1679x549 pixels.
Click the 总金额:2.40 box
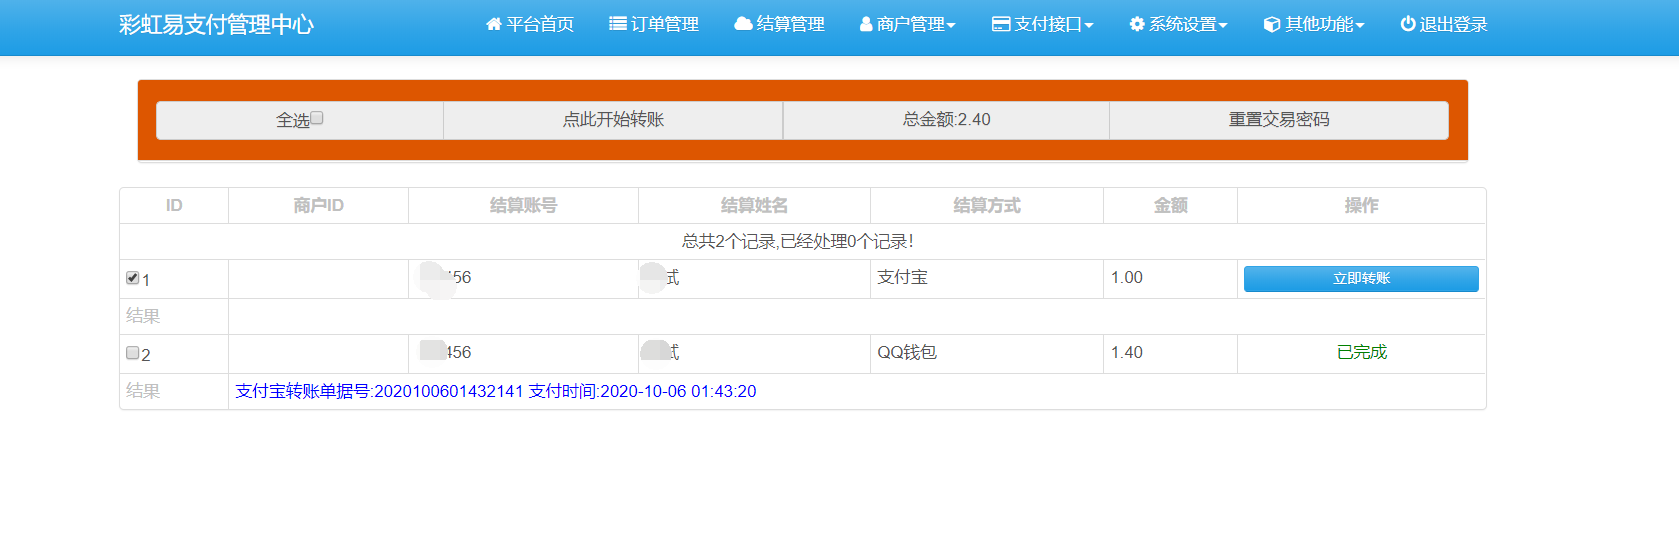[946, 120]
